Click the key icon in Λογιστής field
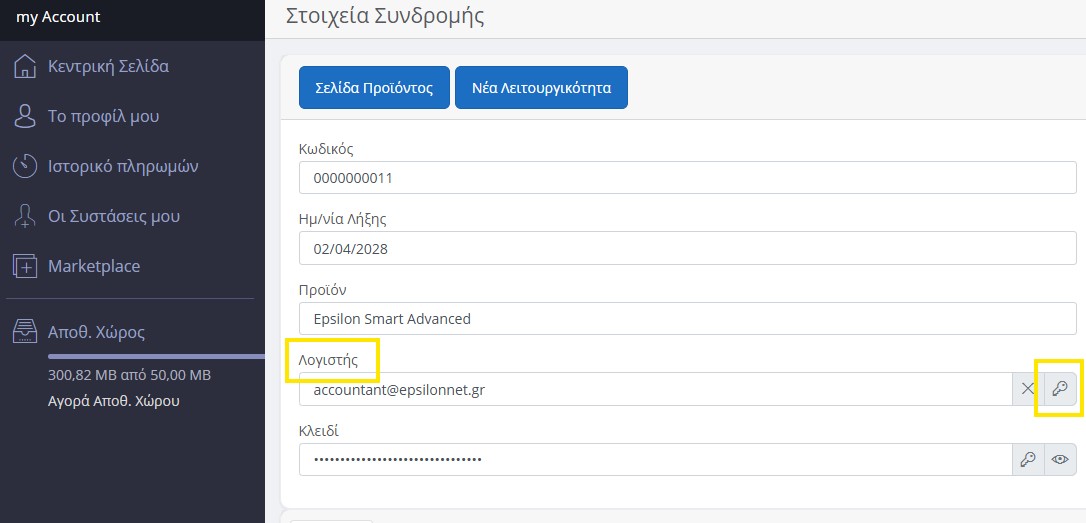Screen dimensions: 1086x523 click(1060, 389)
